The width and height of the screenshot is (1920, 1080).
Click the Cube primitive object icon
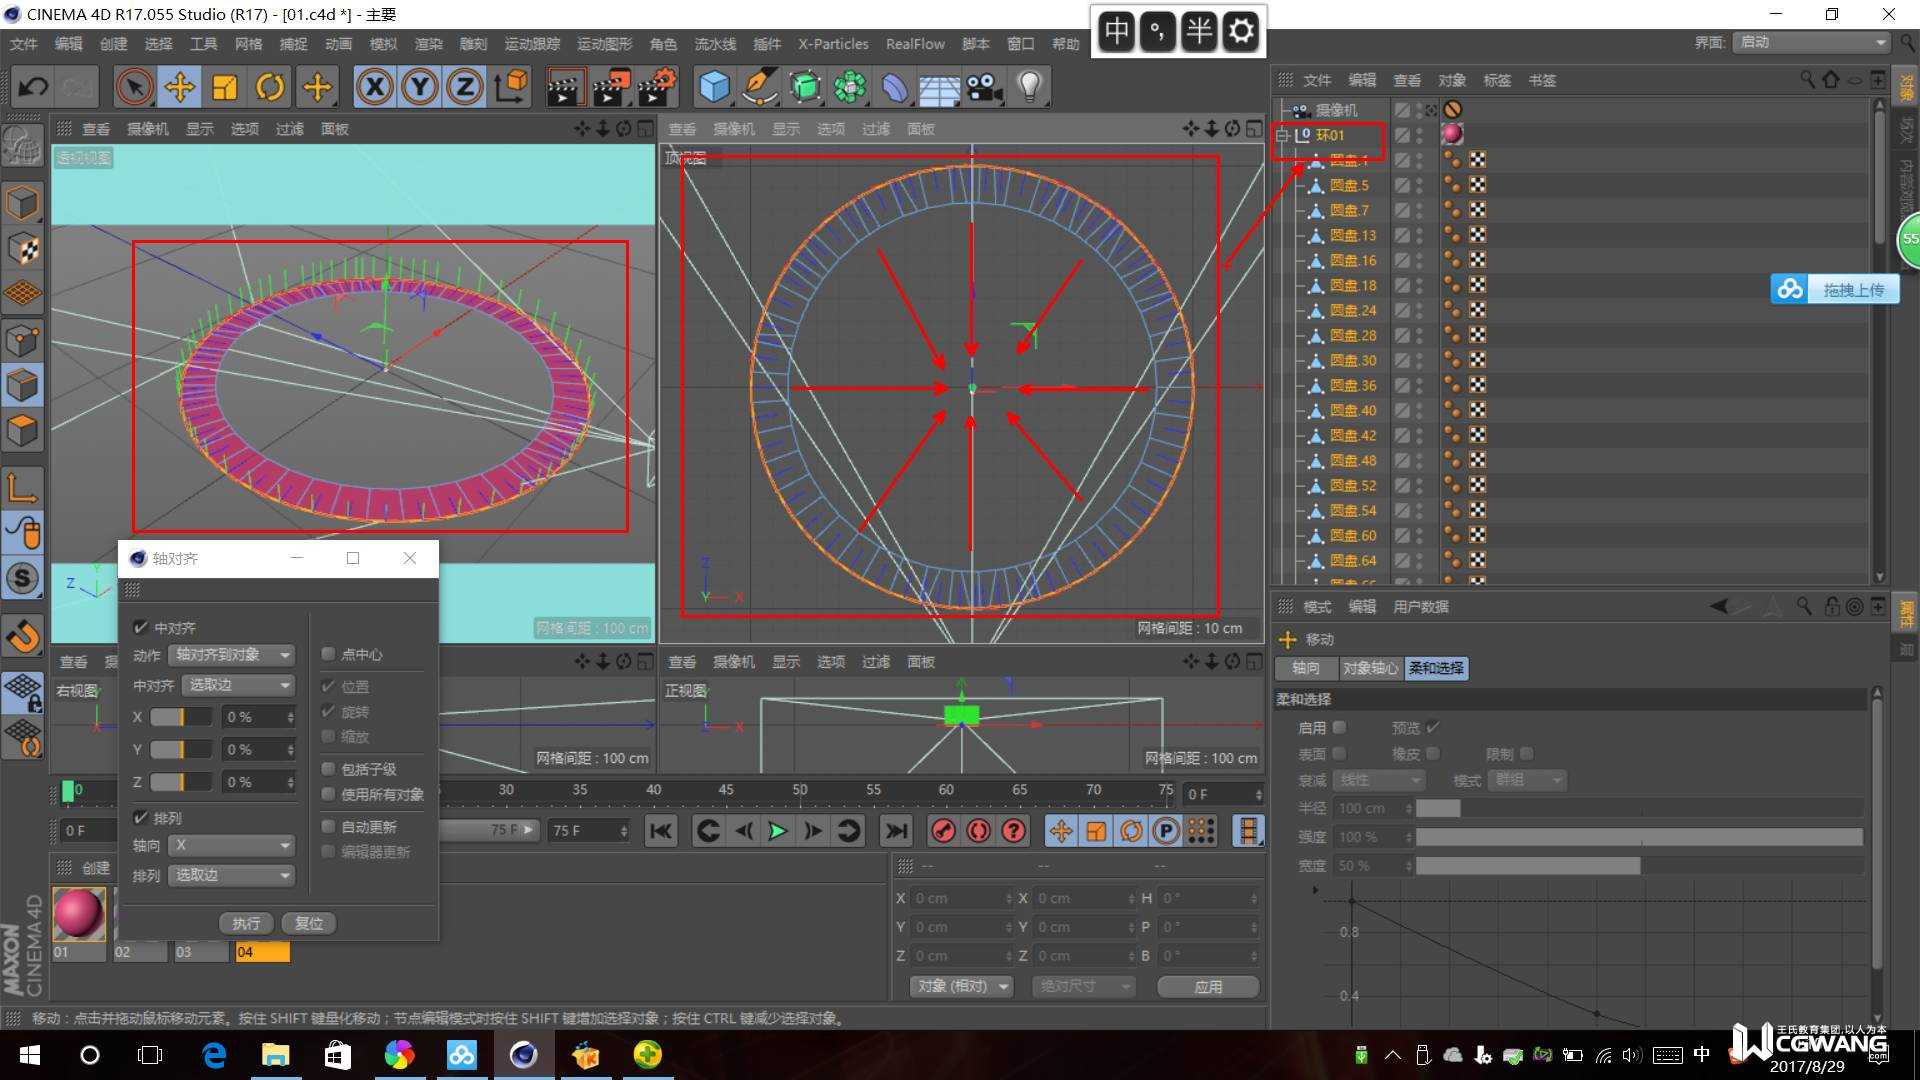(714, 87)
